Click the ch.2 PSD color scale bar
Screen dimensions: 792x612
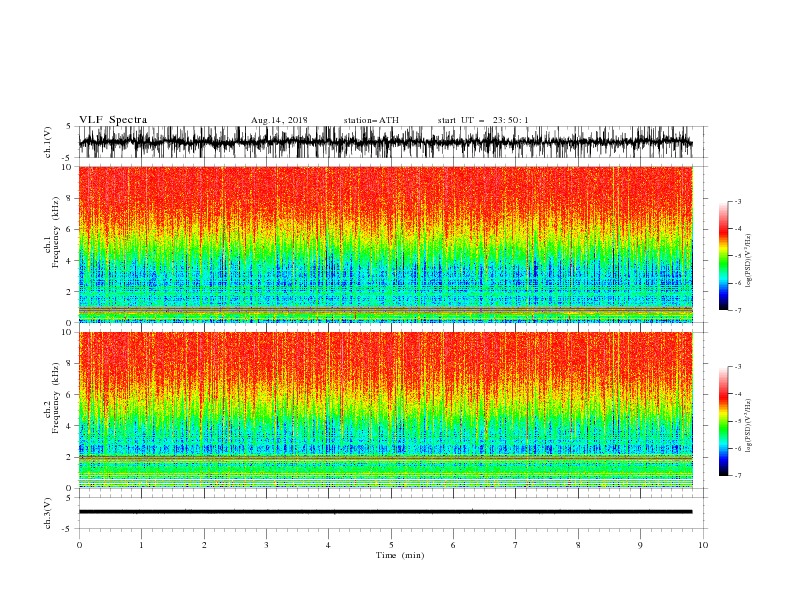tap(723, 421)
